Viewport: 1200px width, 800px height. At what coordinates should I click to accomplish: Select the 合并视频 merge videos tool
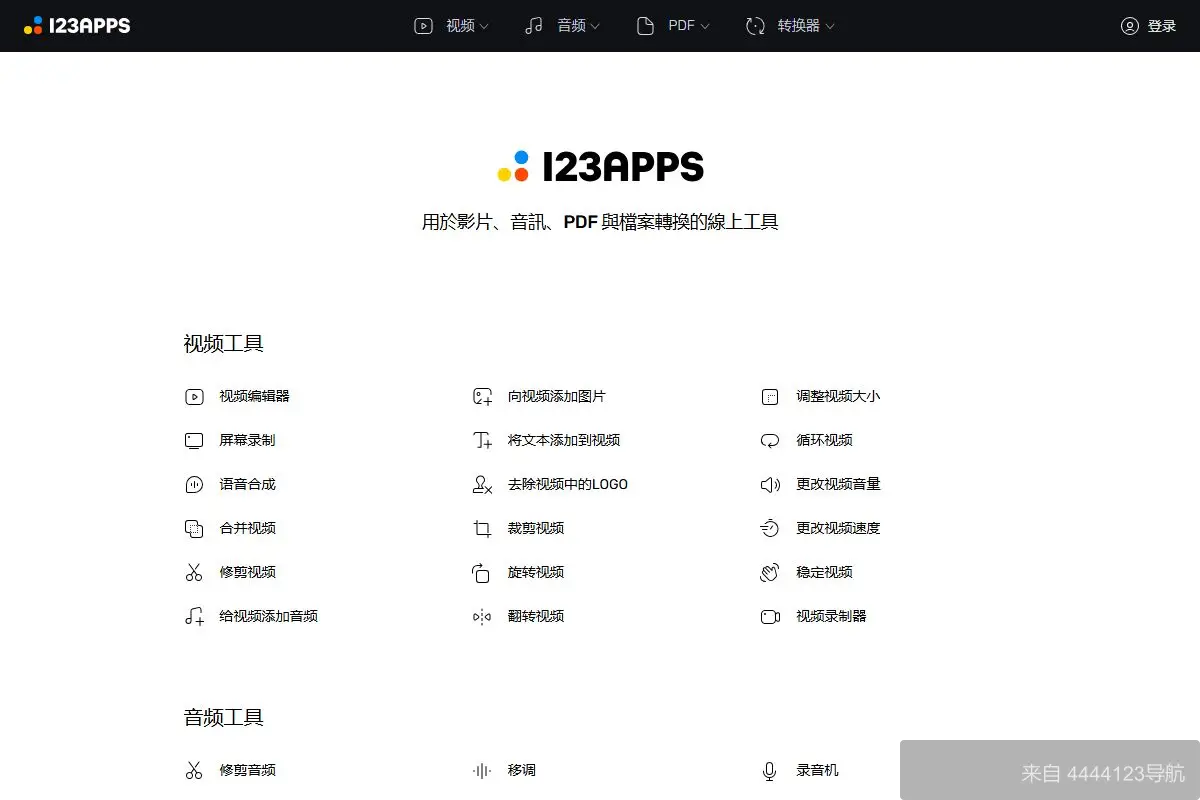[246, 528]
